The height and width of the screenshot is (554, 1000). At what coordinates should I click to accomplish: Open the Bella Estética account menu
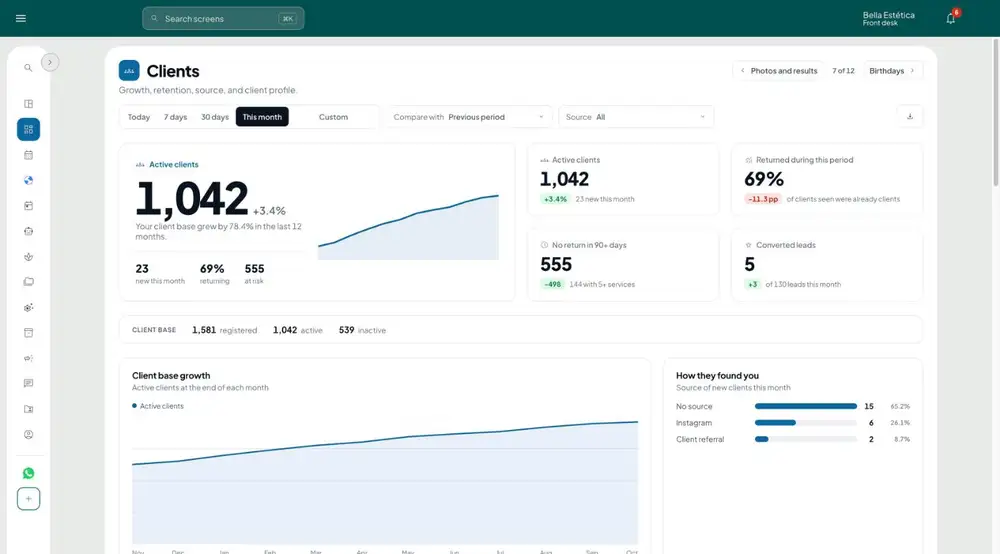click(x=888, y=18)
